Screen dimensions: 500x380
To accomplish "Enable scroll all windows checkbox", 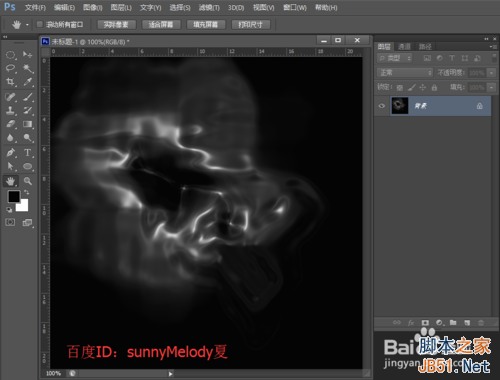I will pos(39,24).
